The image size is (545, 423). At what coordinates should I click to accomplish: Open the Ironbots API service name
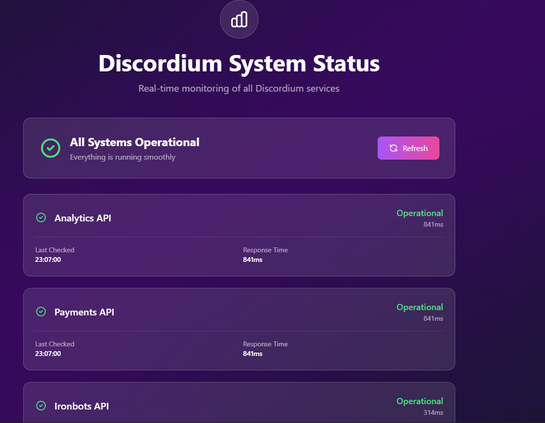[x=81, y=406]
